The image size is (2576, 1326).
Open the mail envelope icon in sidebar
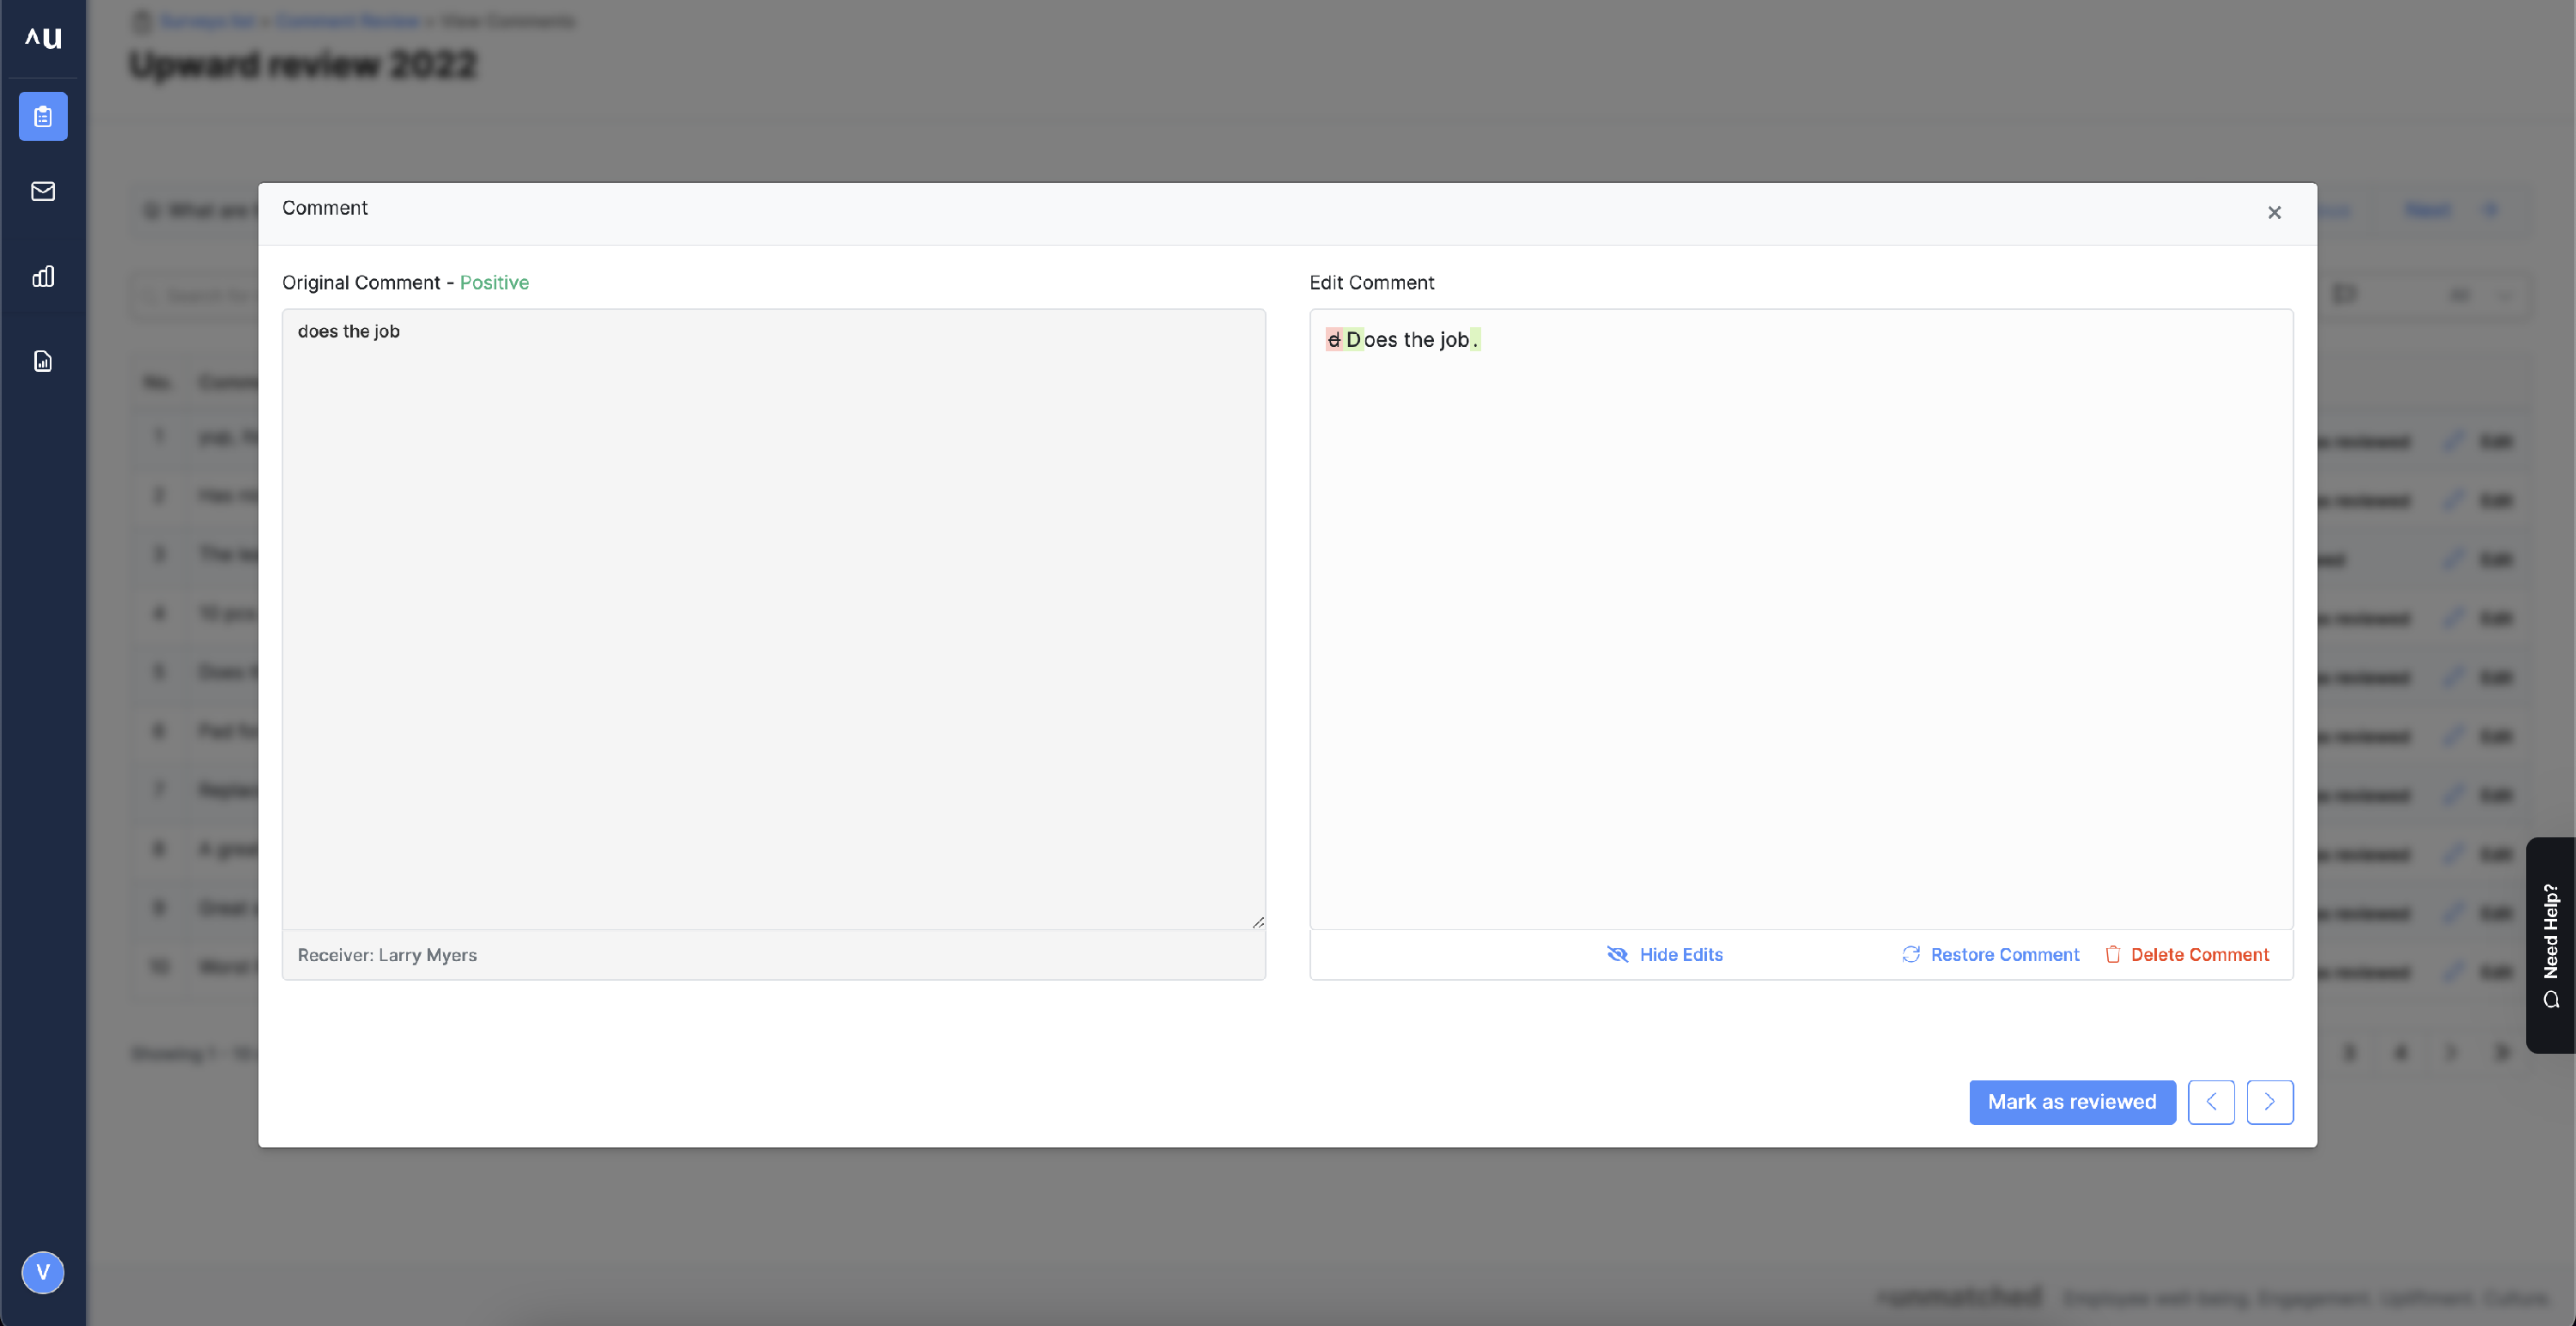[x=43, y=191]
